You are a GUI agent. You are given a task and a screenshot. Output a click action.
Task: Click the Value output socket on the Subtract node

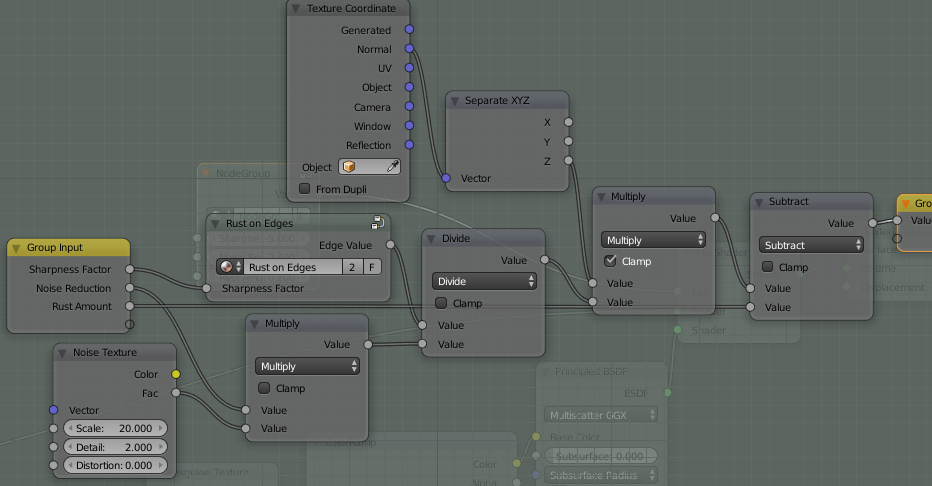(873, 223)
